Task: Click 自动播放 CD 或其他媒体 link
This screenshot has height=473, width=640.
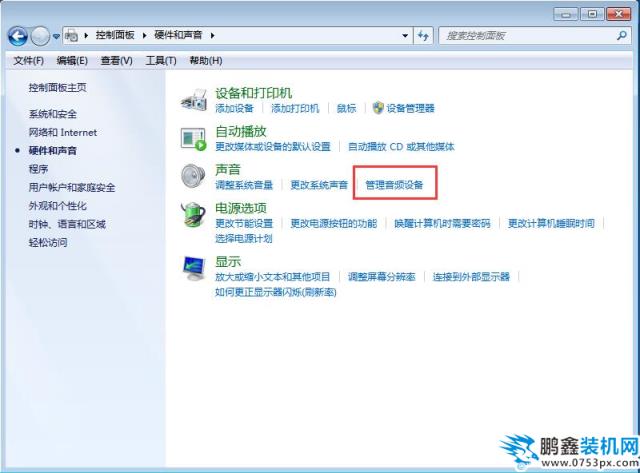Action: click(401, 147)
